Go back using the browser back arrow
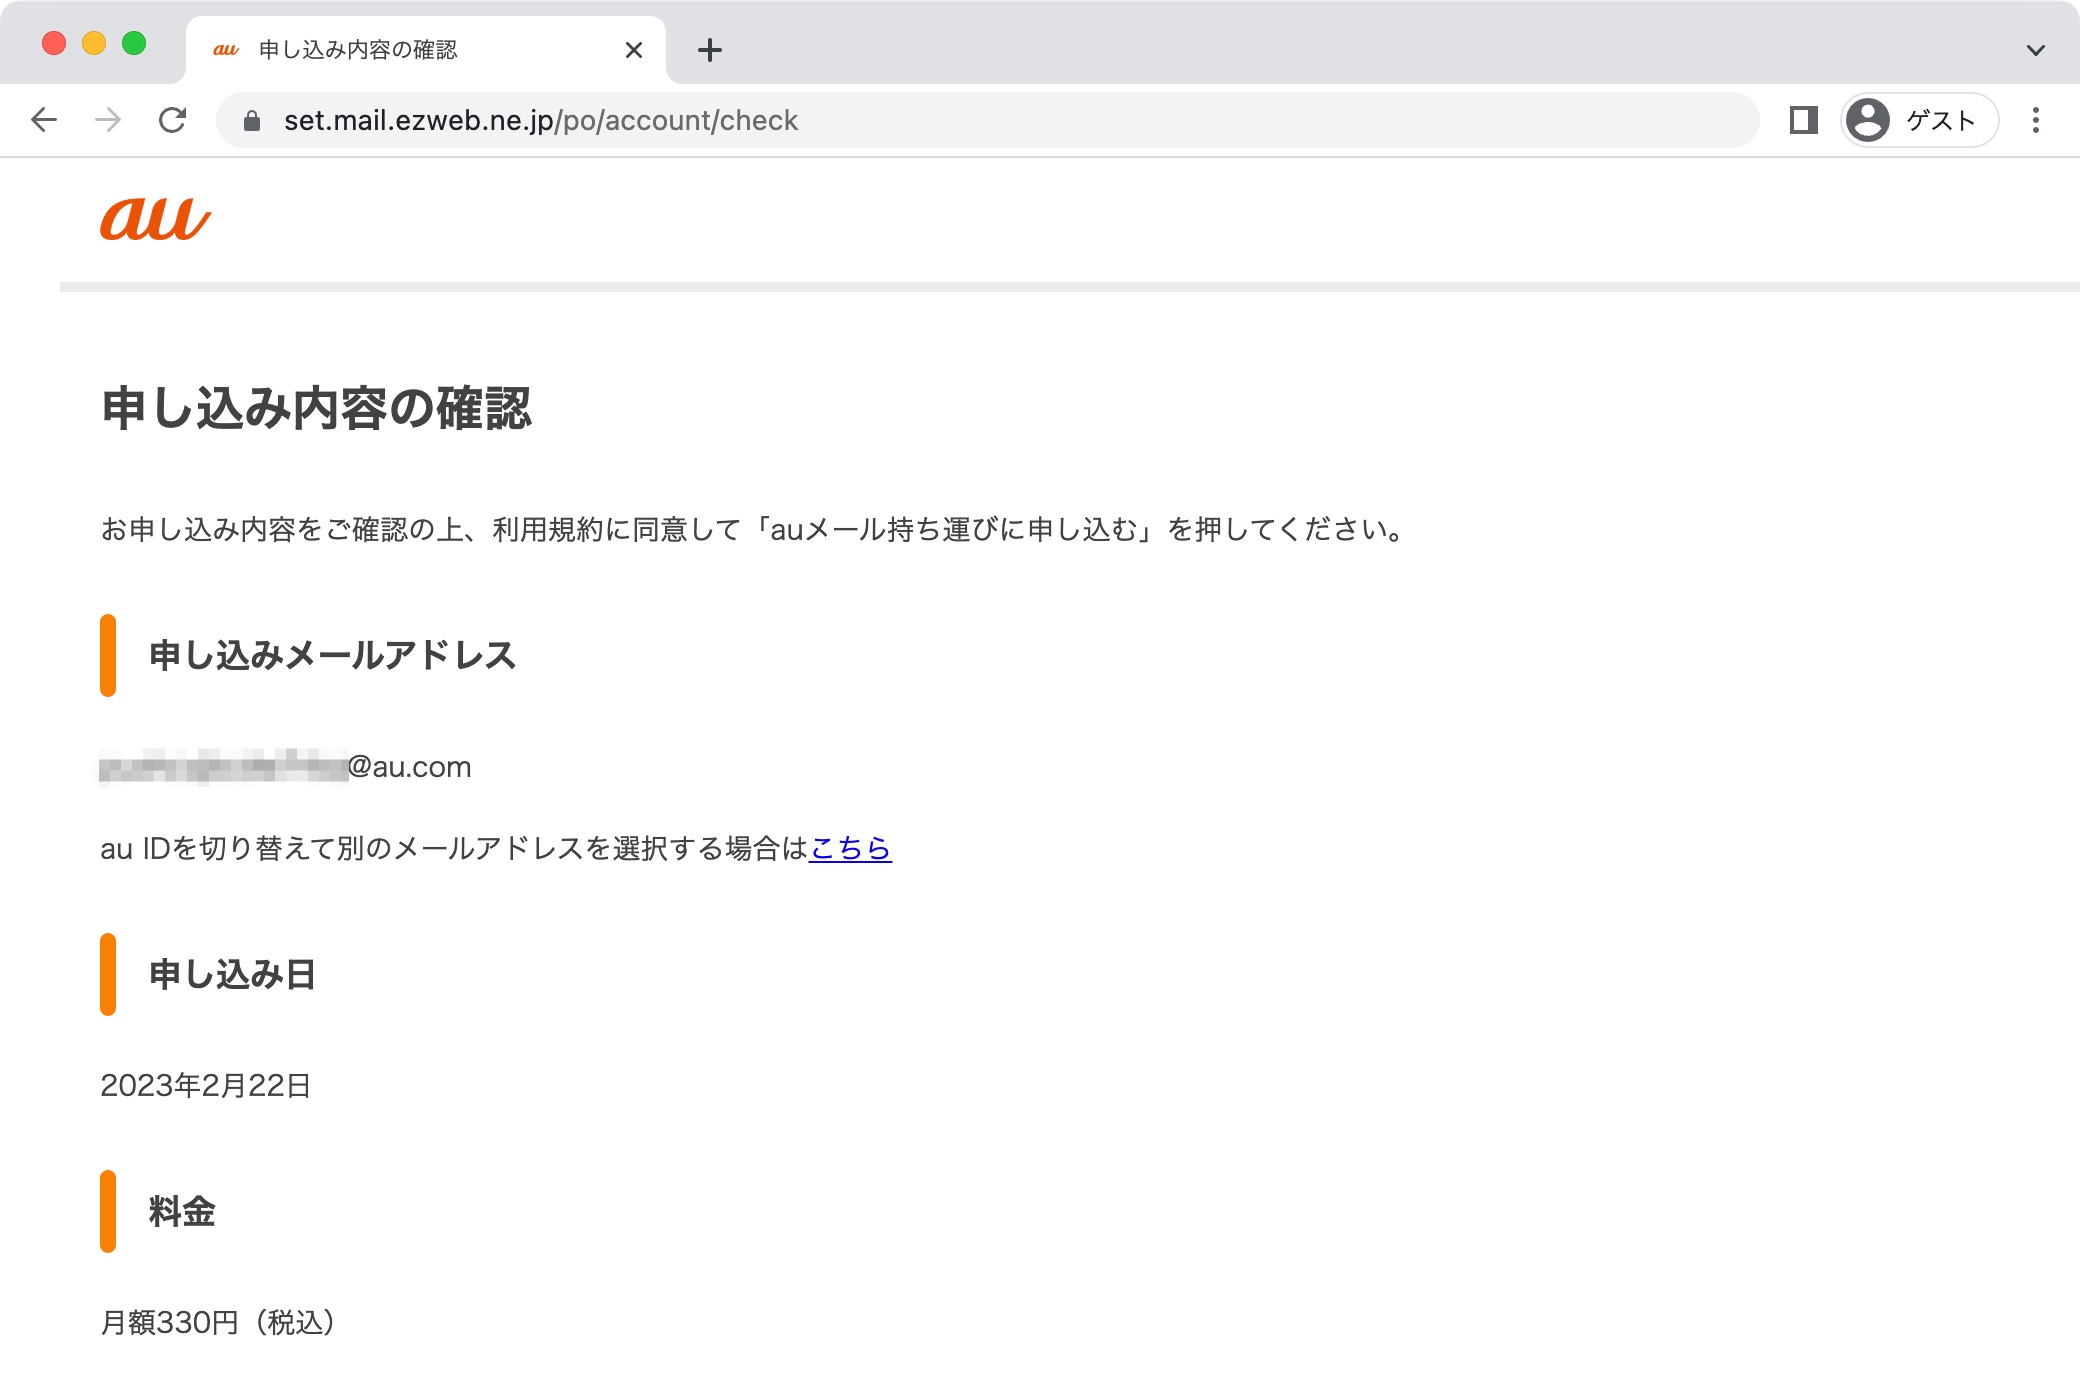Viewport: 2080px width, 1398px height. pos(44,120)
